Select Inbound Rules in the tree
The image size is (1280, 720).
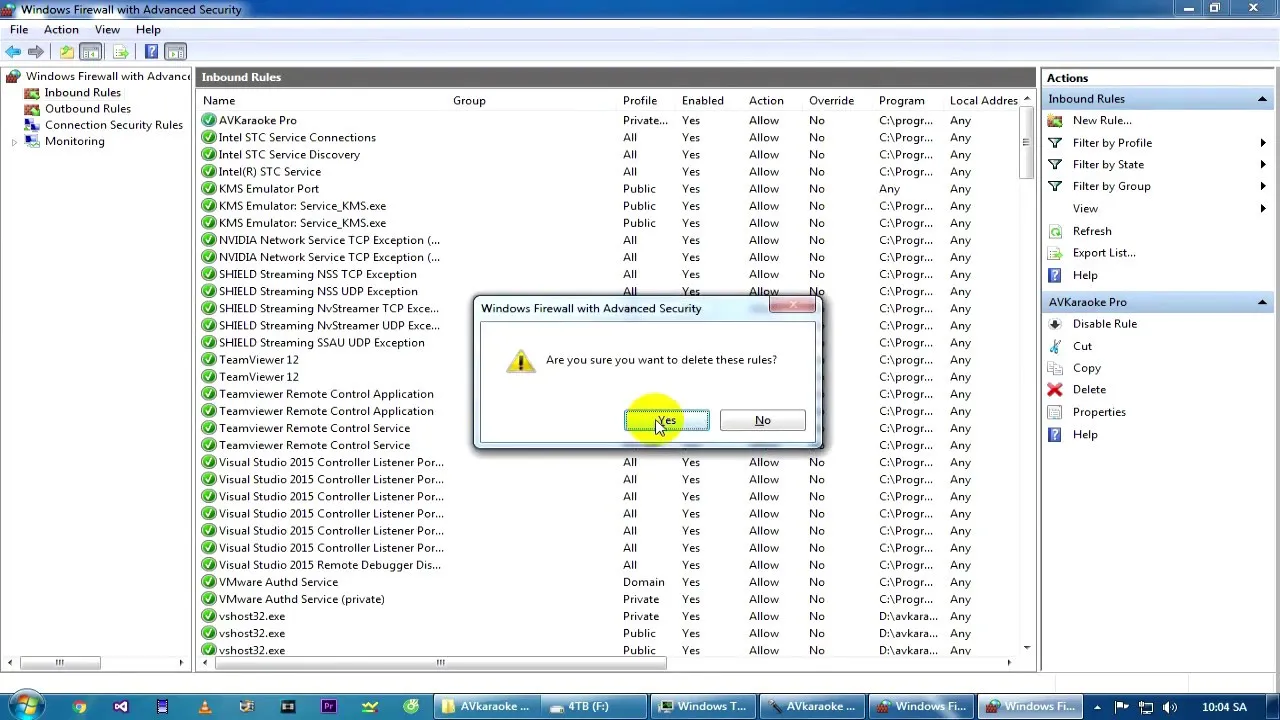tap(82, 93)
